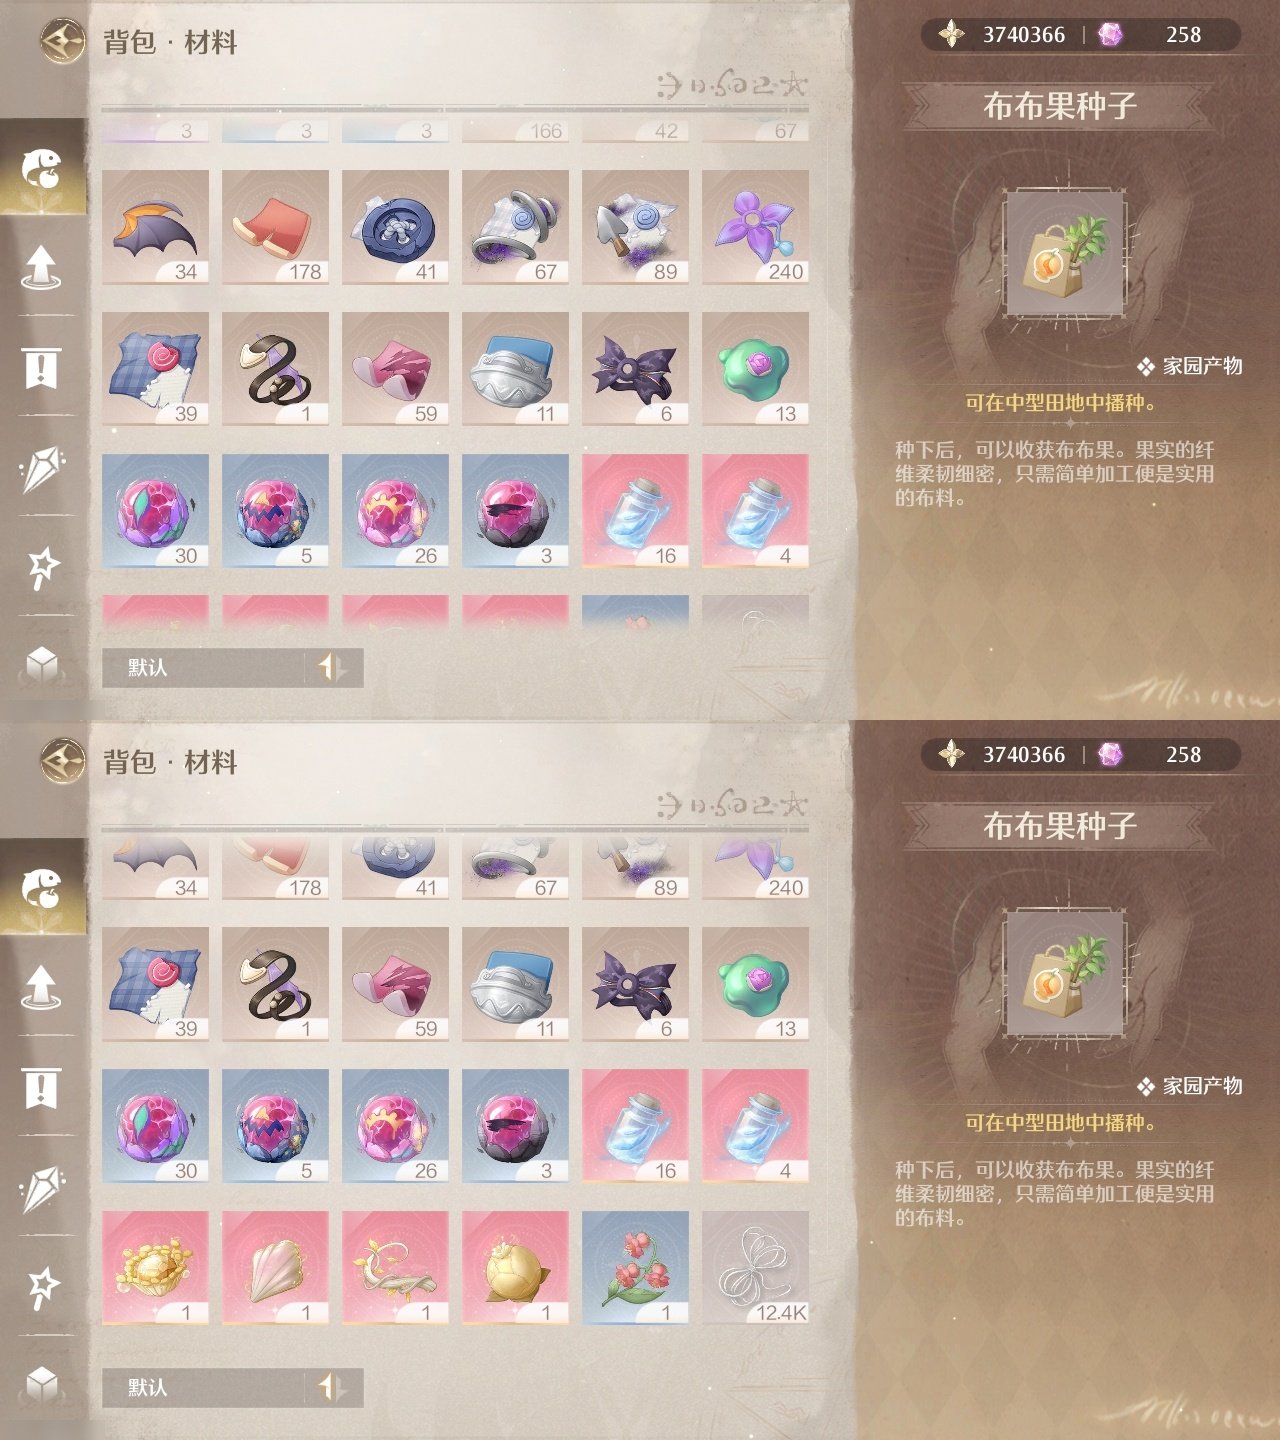Select the white ribbon item showing 12.4K
Screen dimensions: 1280x1440
755,1268
